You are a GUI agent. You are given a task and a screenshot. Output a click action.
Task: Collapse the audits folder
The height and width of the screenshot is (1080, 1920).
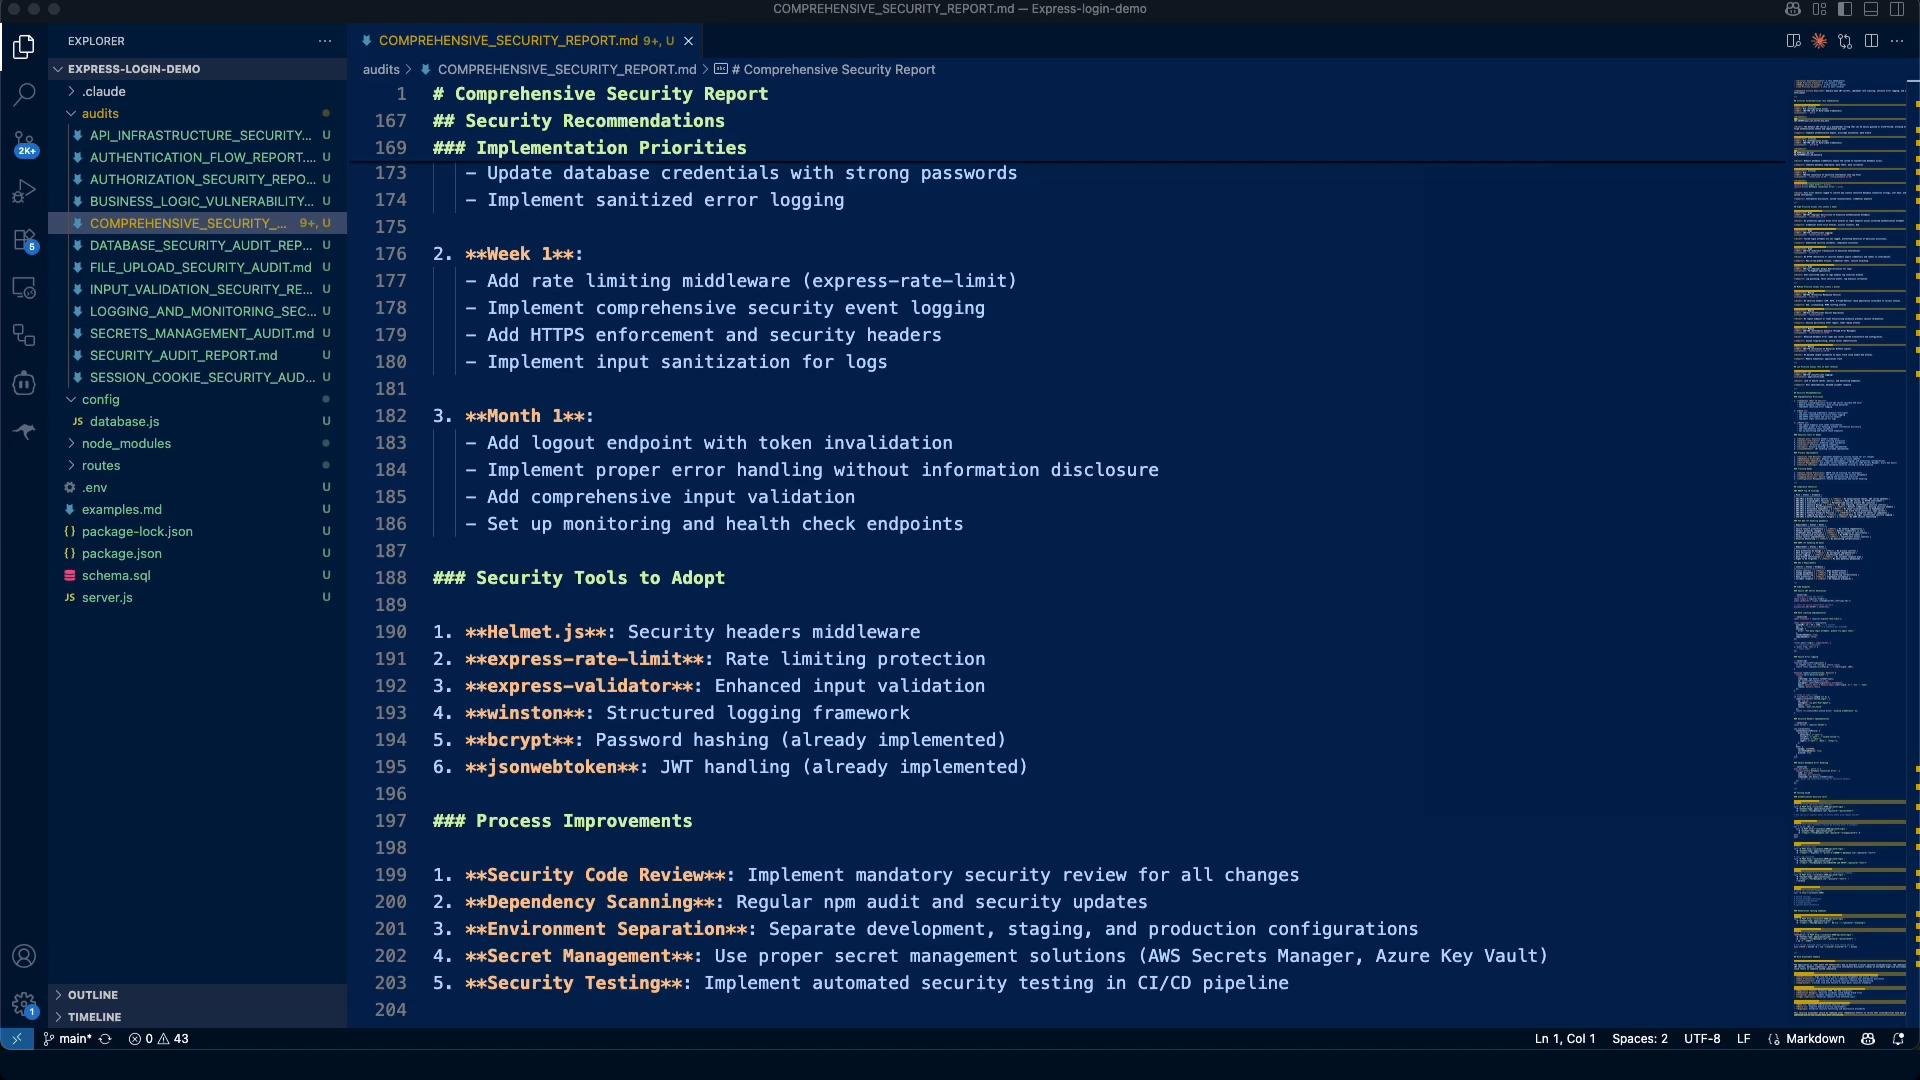(x=197, y=113)
